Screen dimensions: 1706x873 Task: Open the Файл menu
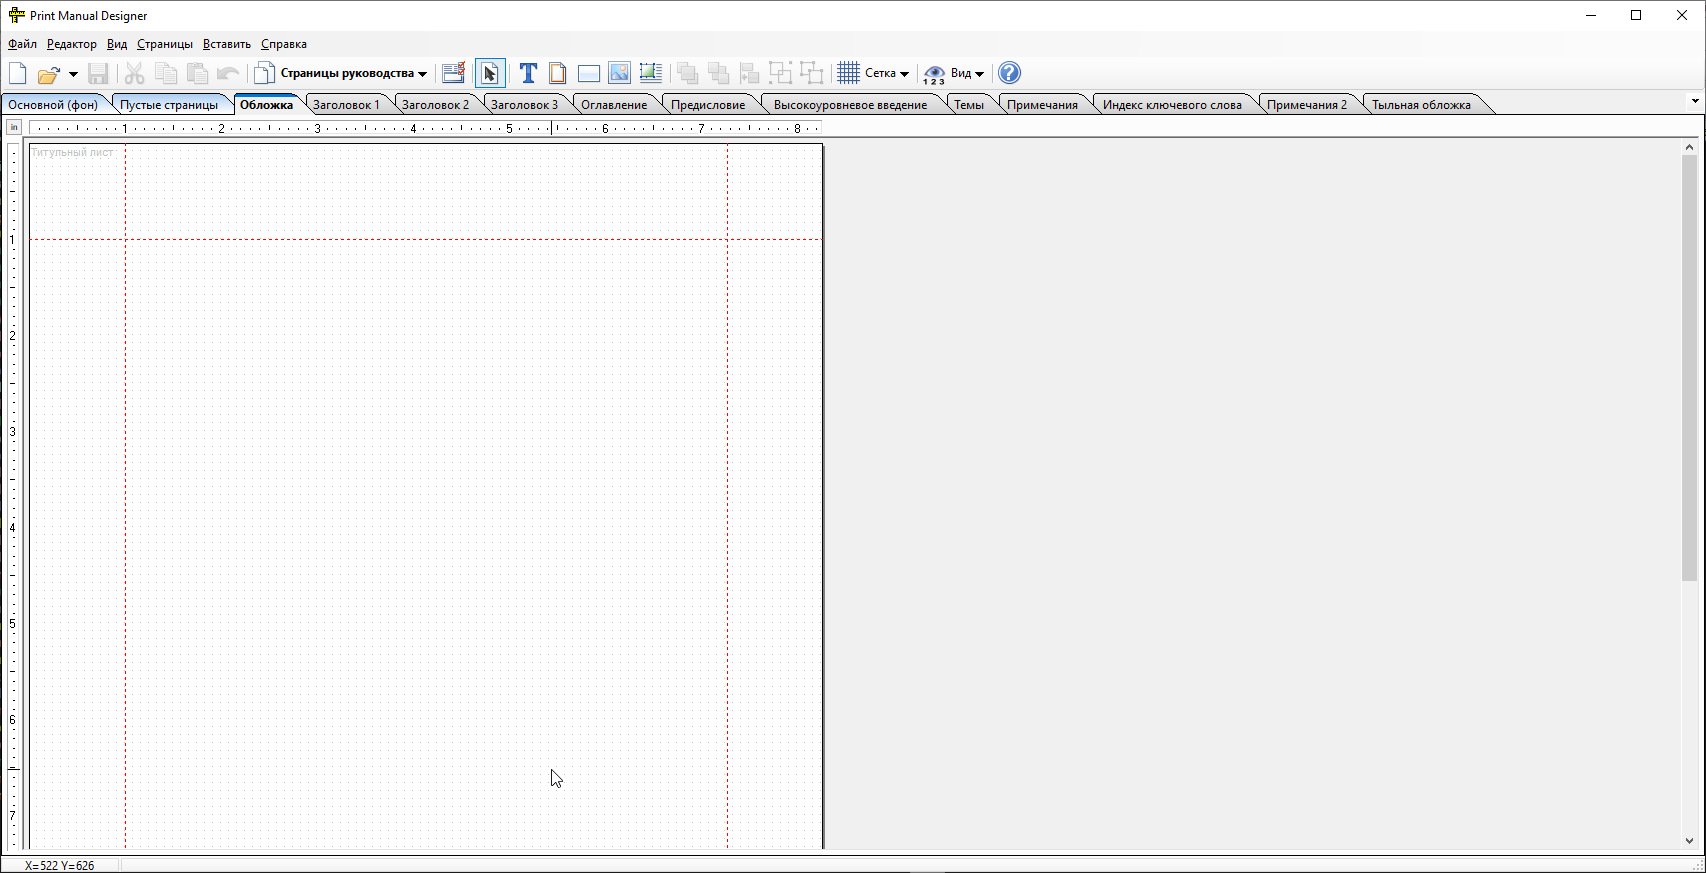[22, 44]
